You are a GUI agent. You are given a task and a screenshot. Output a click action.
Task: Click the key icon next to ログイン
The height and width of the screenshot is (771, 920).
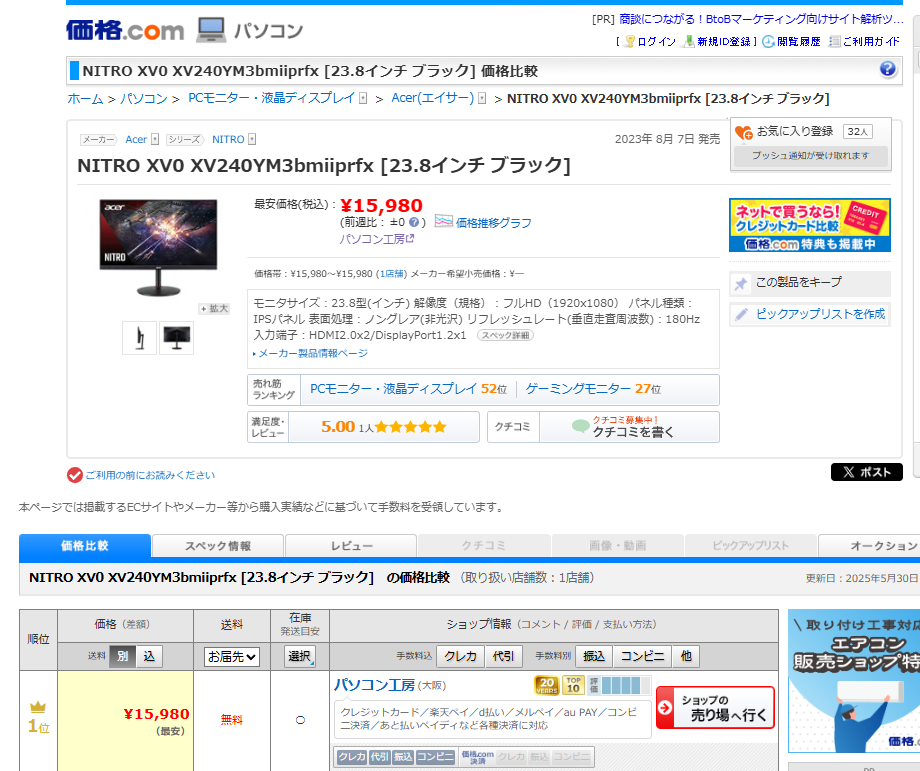pyautogui.click(x=630, y=42)
